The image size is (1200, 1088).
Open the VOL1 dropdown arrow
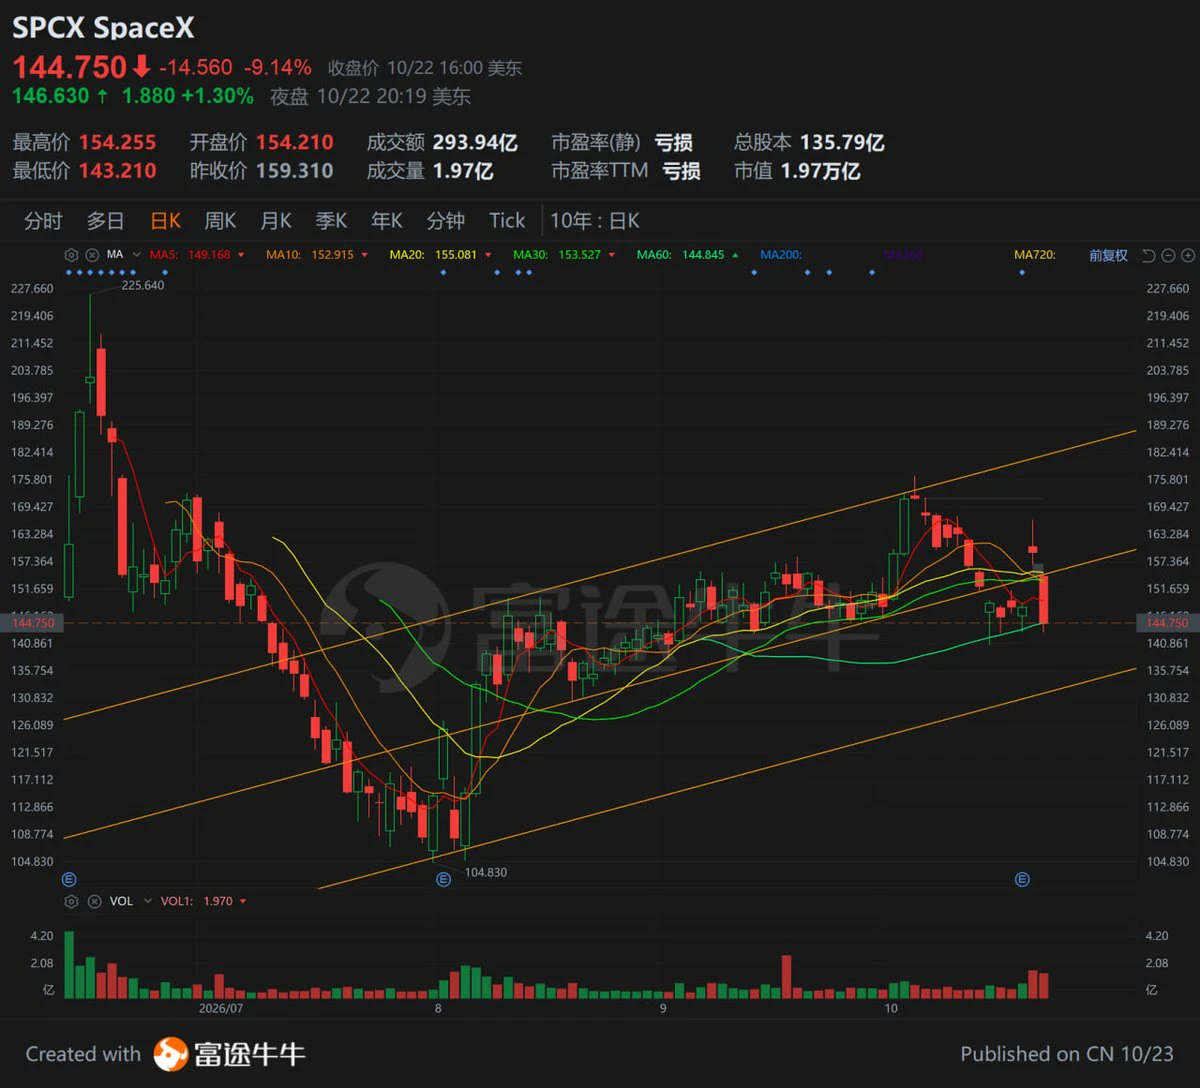(243, 901)
